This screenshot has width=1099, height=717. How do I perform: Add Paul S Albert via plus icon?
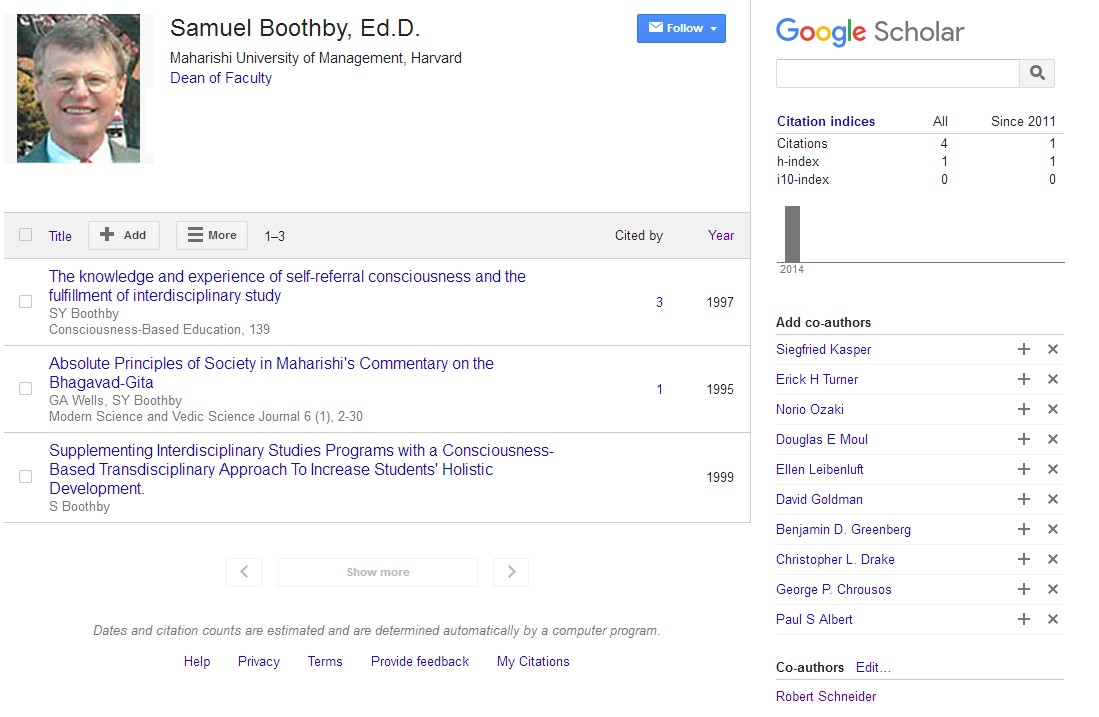1023,620
